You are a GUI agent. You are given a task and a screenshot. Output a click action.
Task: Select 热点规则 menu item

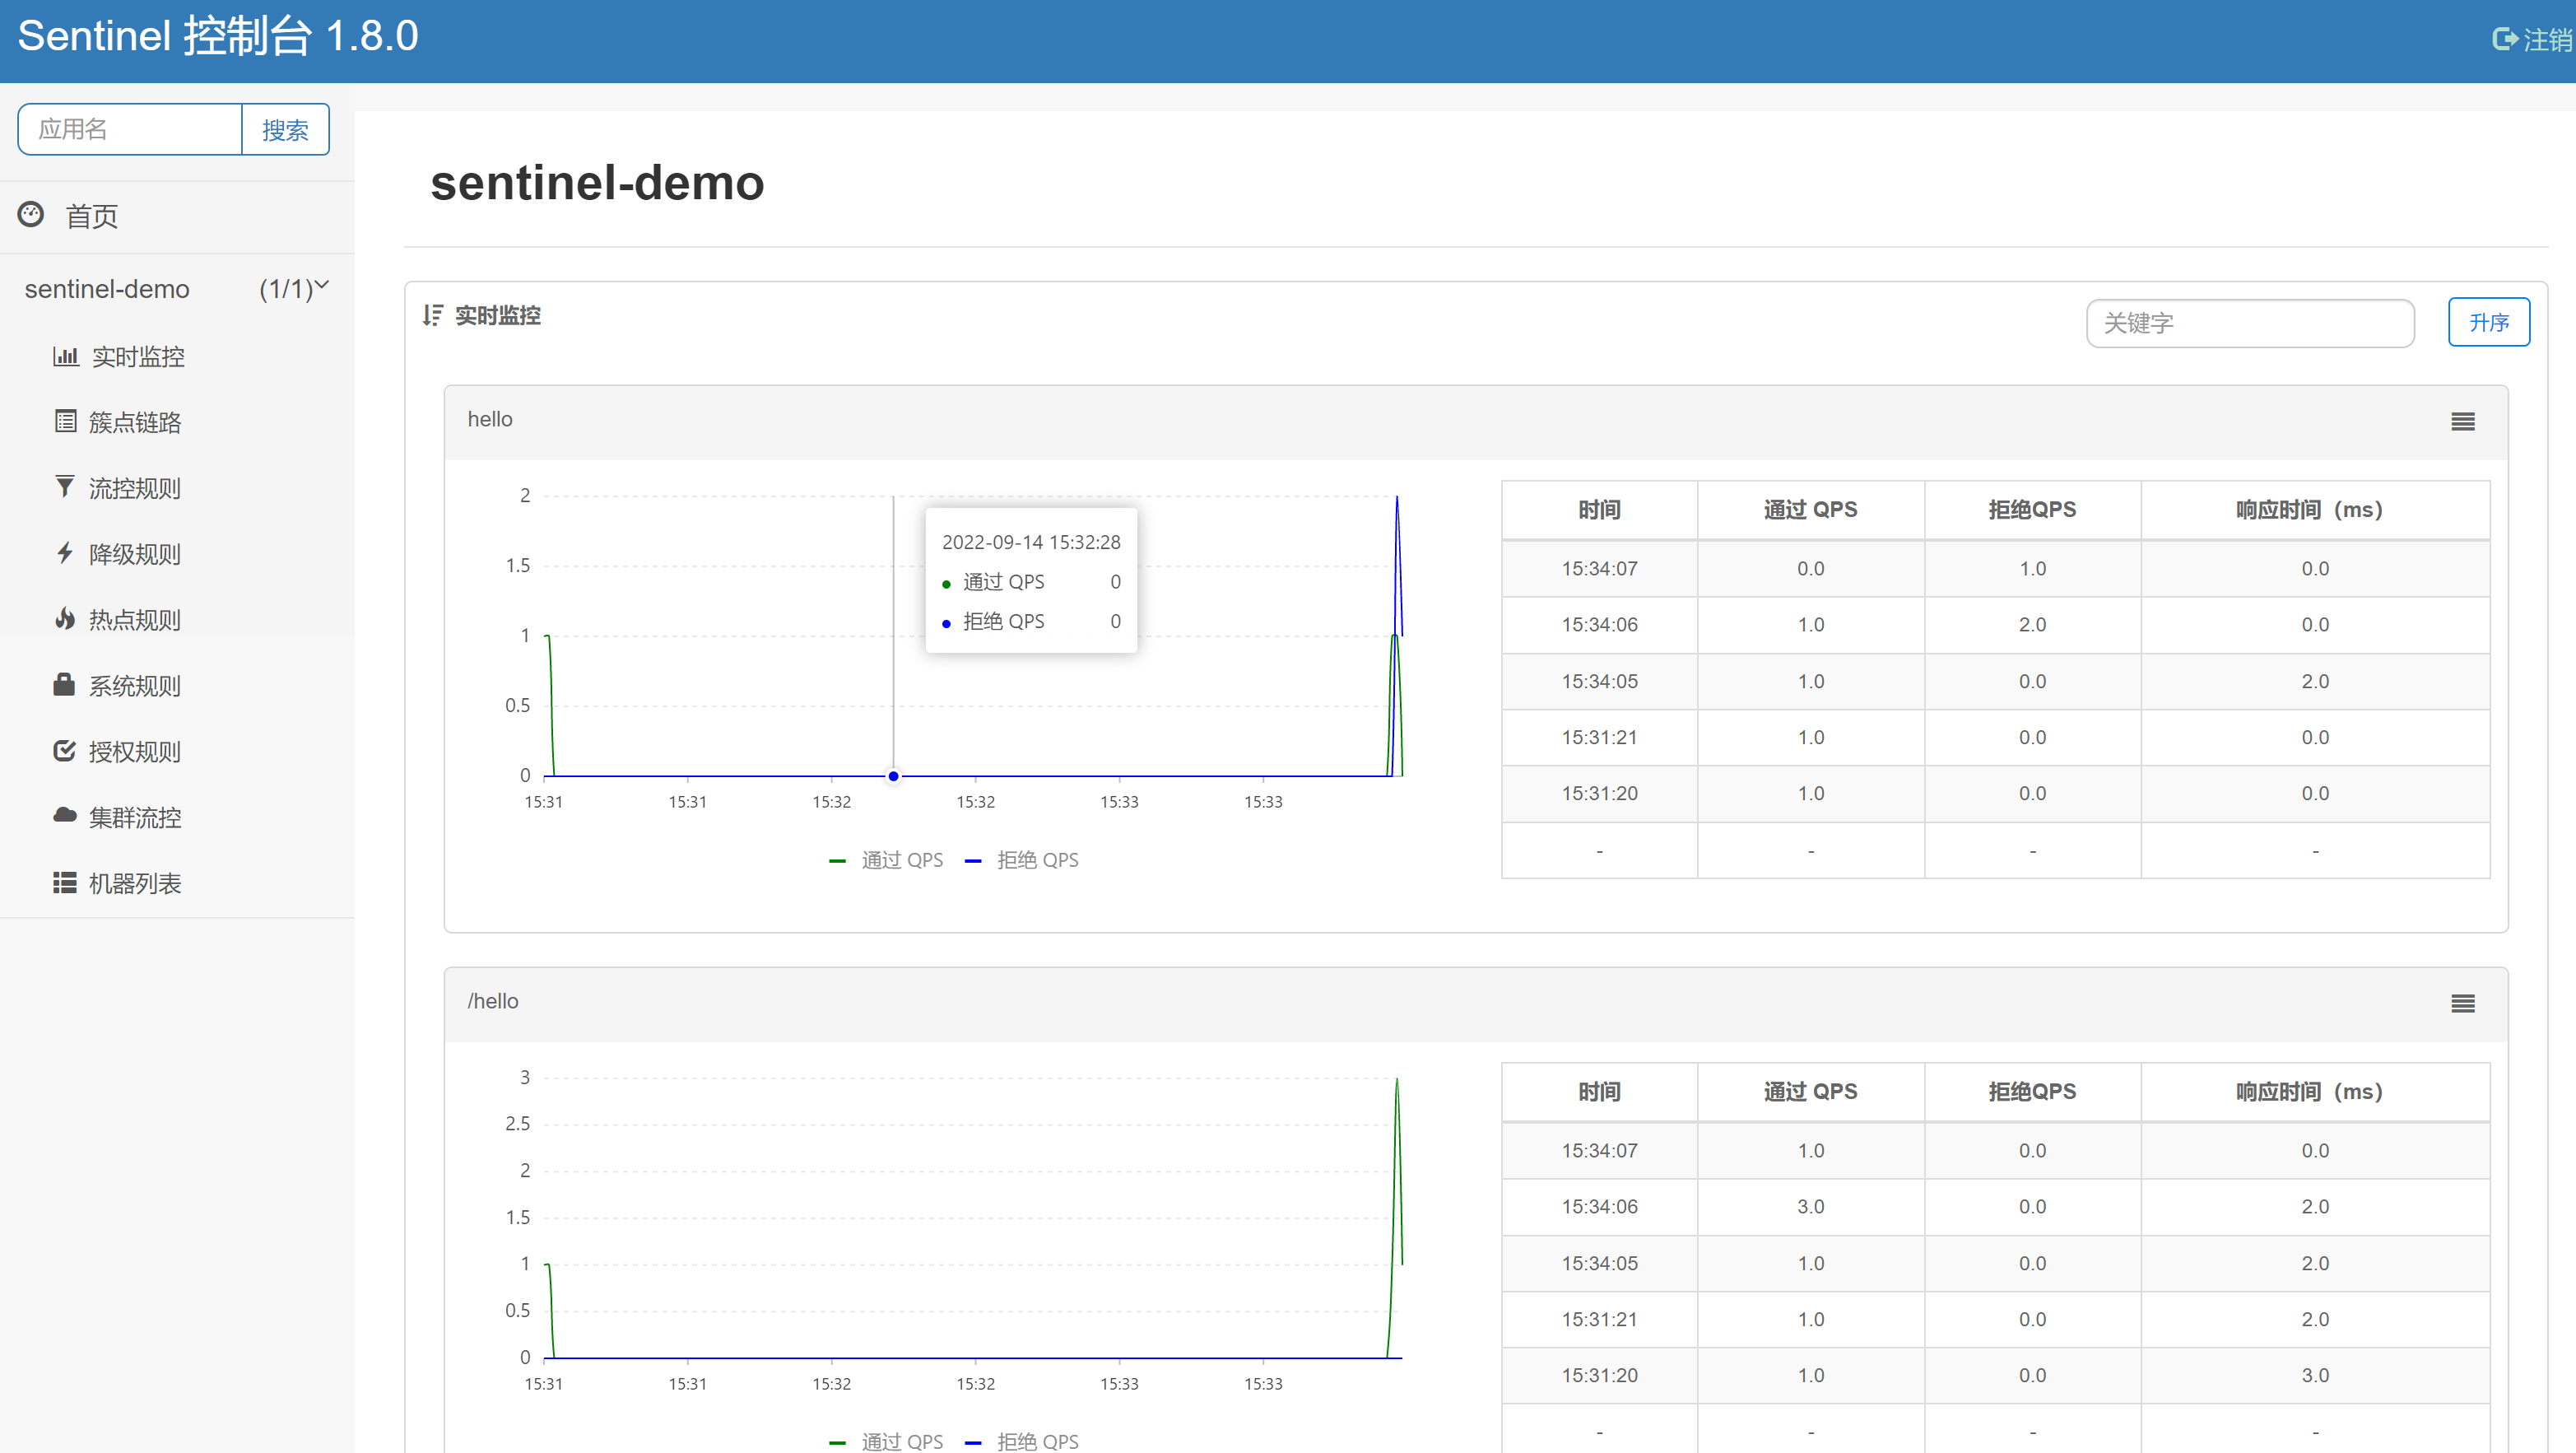coord(135,620)
